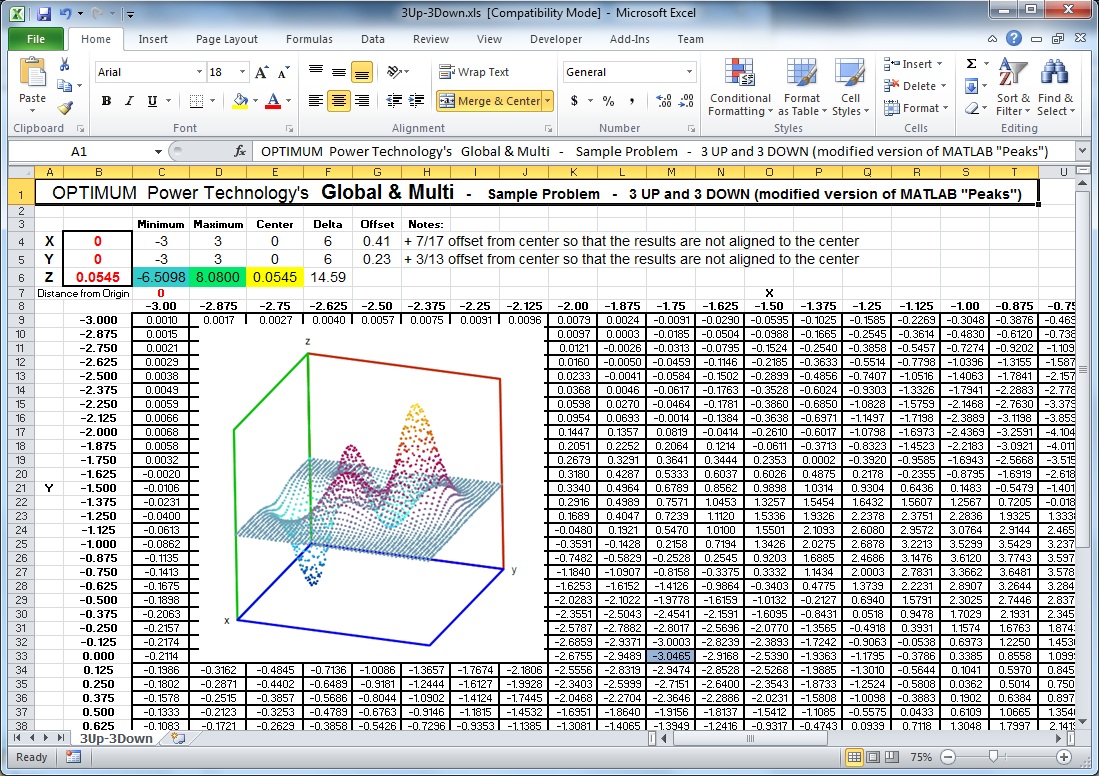Toggle Bold formatting
The height and width of the screenshot is (776, 1099).
click(107, 101)
